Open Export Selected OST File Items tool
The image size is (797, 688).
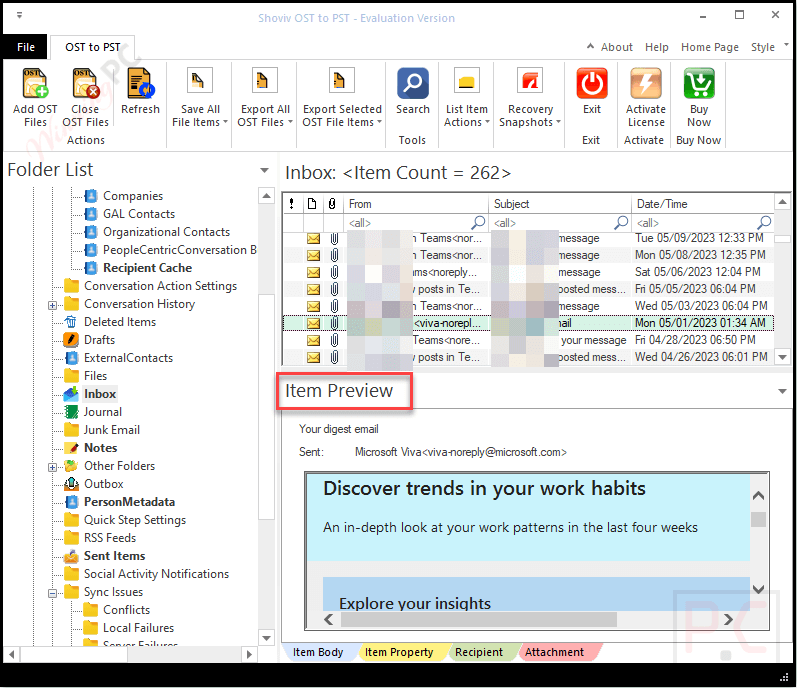click(x=342, y=98)
